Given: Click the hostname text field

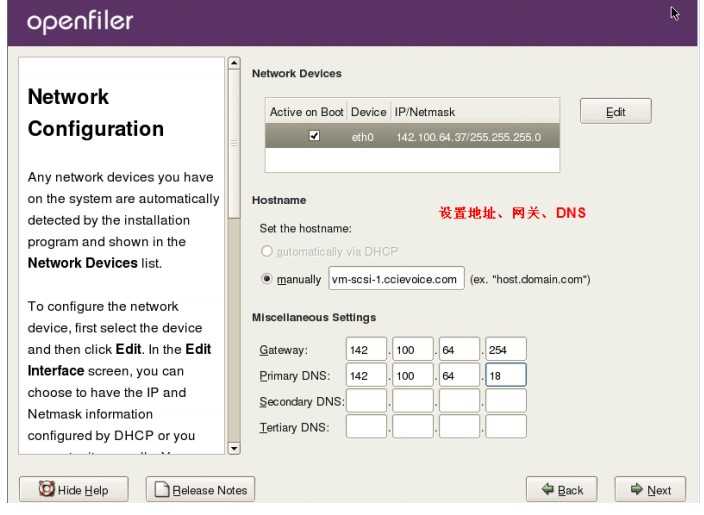Looking at the screenshot, I should (x=396, y=279).
